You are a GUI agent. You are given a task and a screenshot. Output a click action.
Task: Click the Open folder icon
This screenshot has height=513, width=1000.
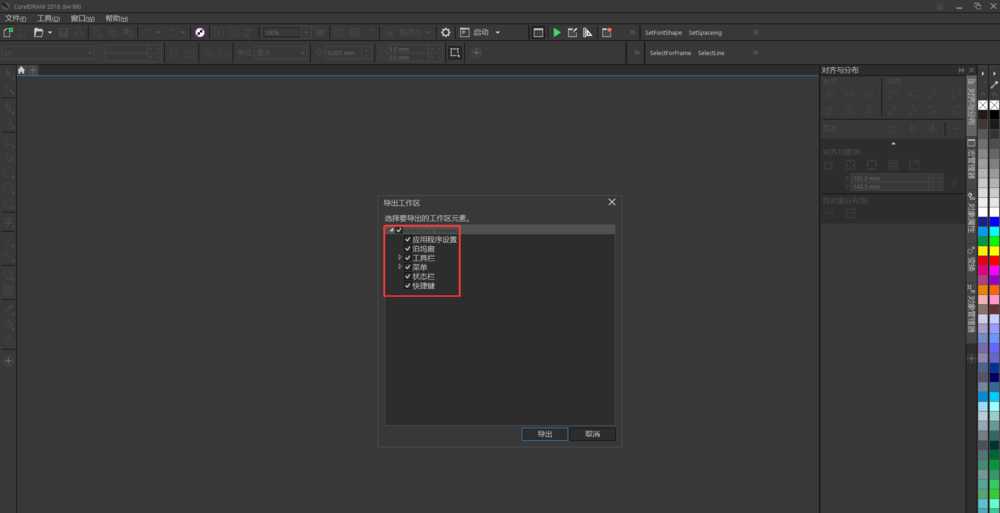(38, 33)
